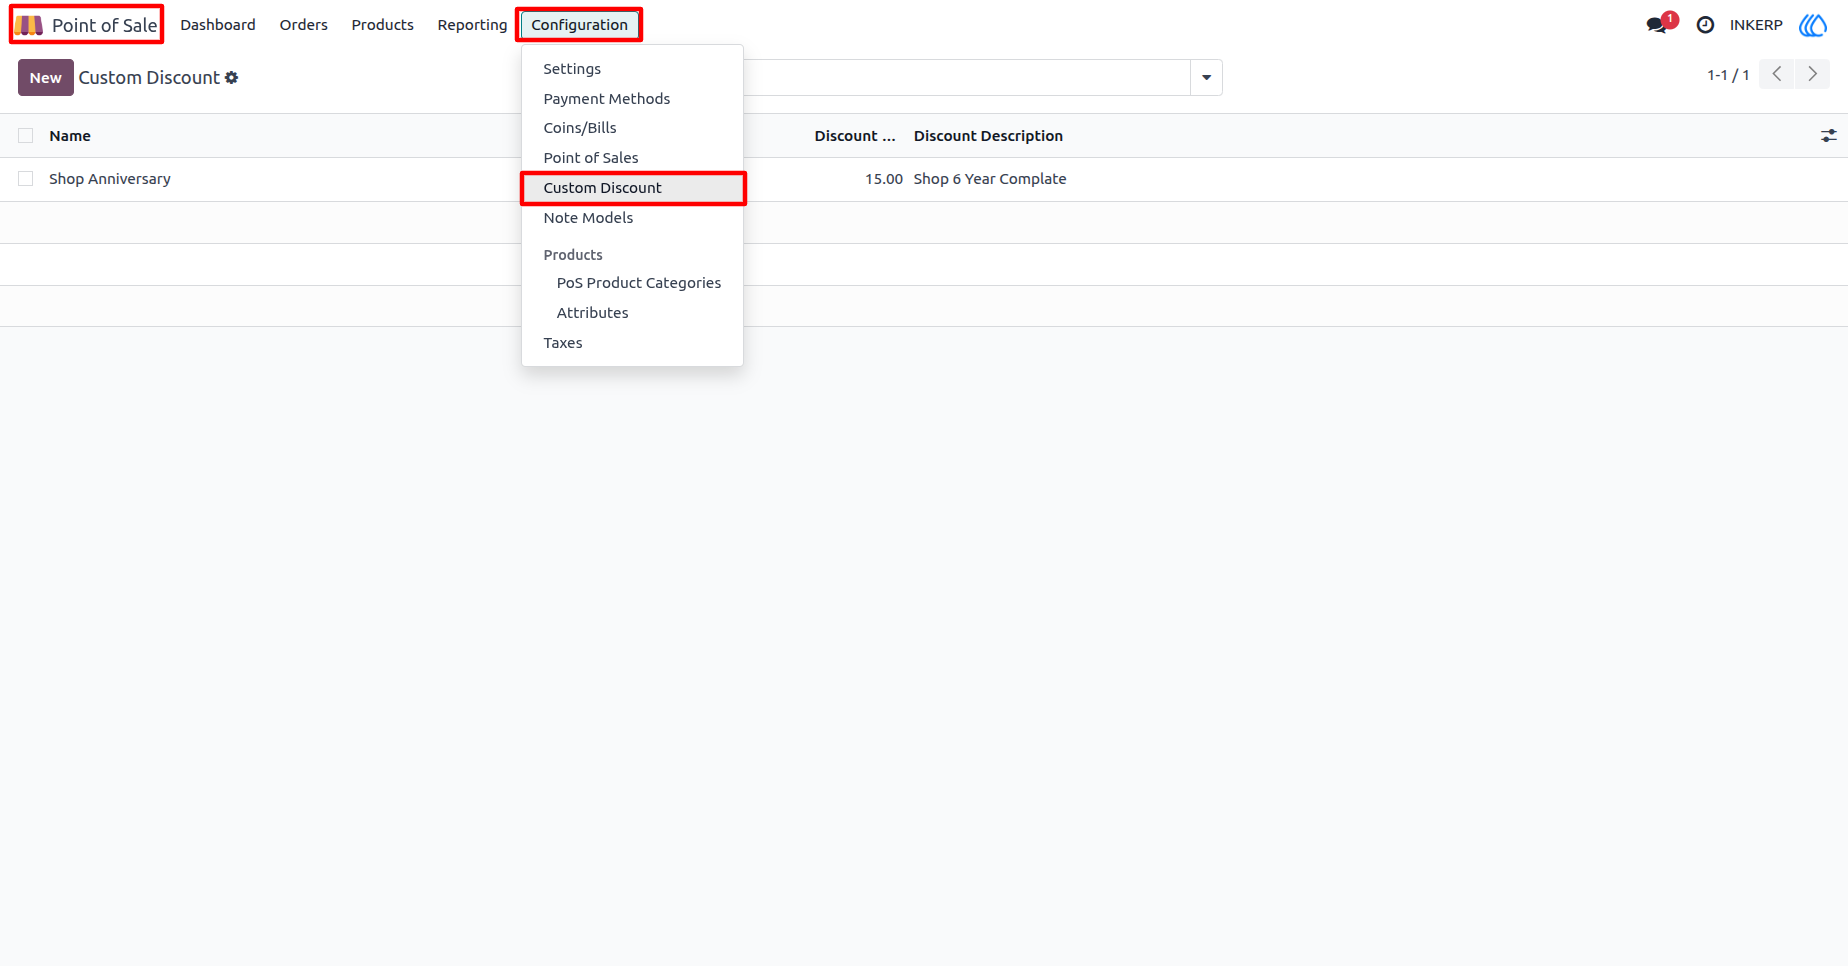Open the discuss messages chat icon
The height and width of the screenshot is (966, 1848).
(1657, 25)
